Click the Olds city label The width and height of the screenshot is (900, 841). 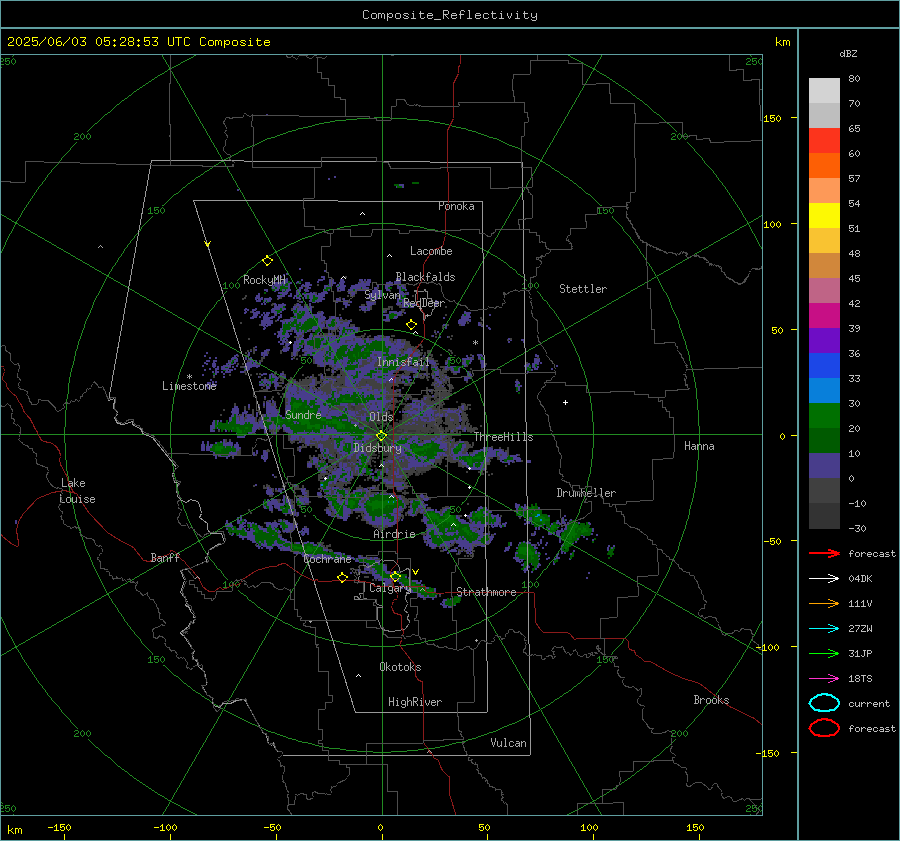(381, 417)
